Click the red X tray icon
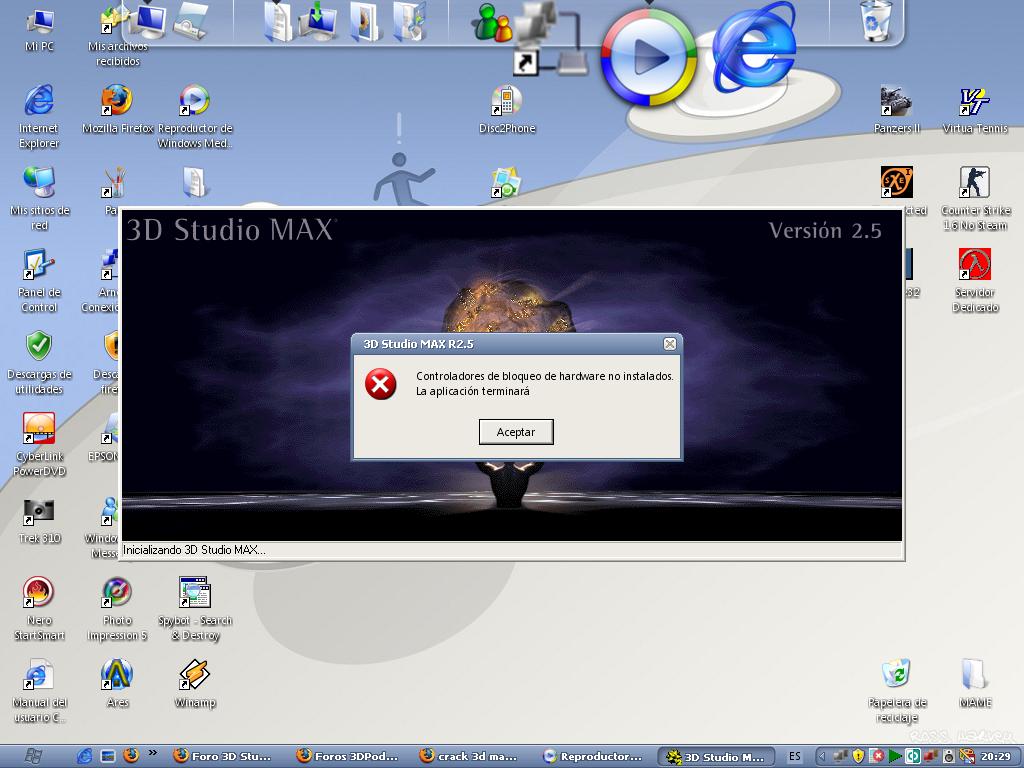This screenshot has height=768, width=1024. coord(878,756)
